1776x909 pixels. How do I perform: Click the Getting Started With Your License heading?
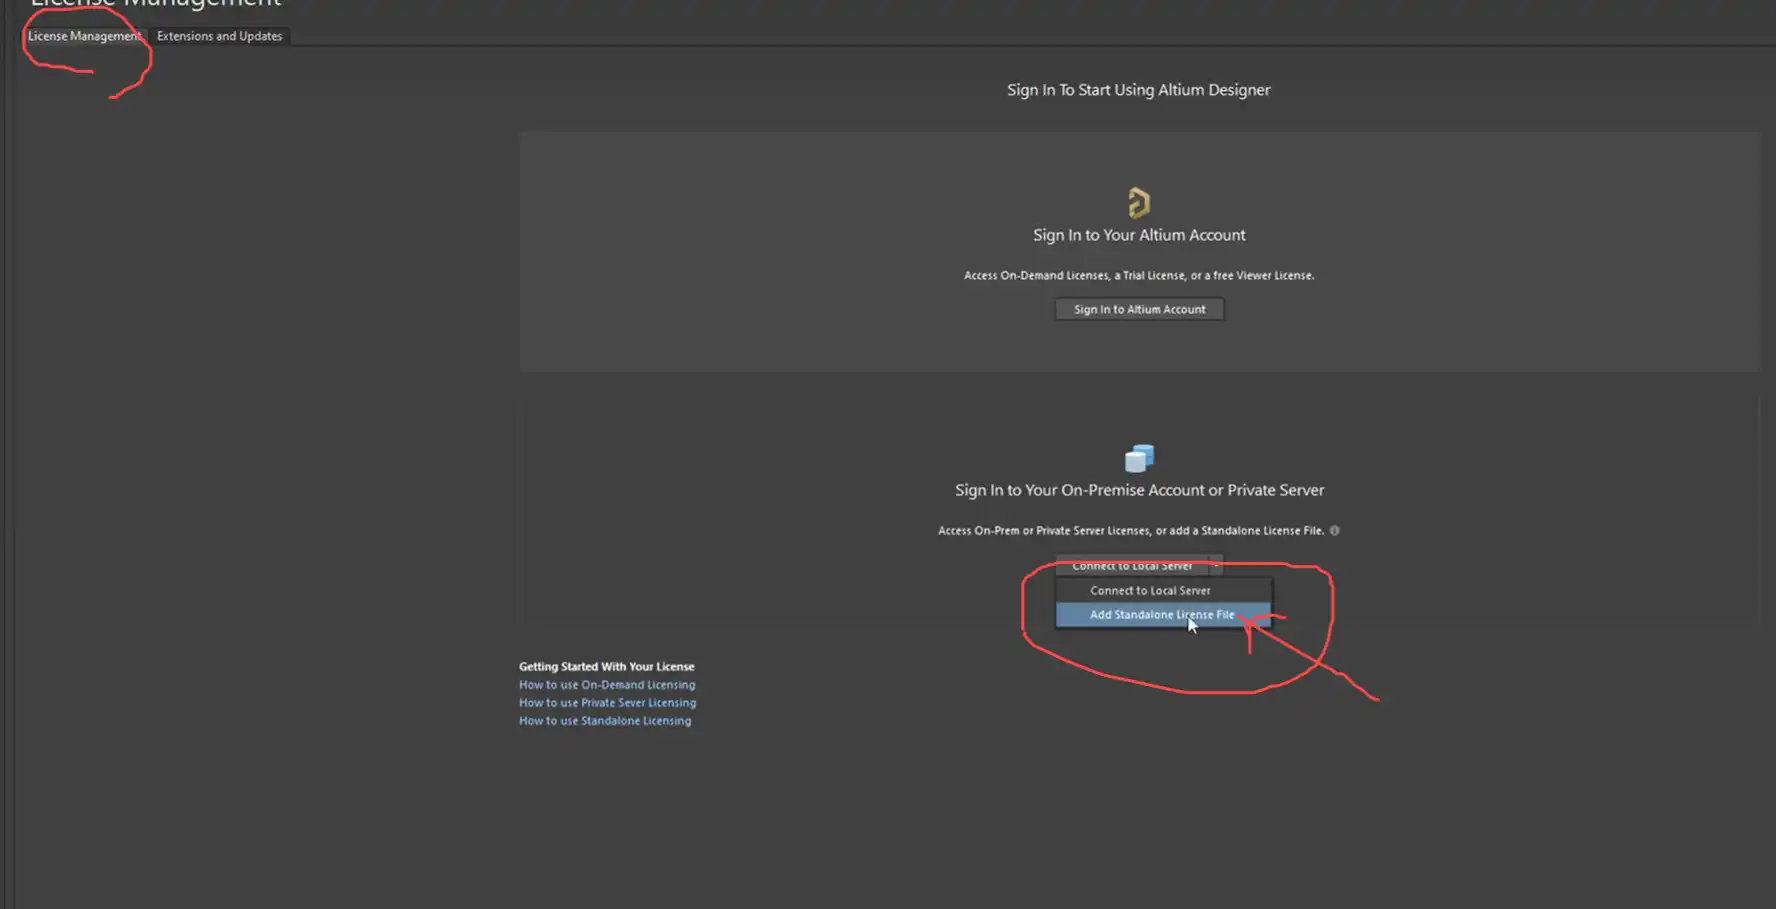coord(606,667)
